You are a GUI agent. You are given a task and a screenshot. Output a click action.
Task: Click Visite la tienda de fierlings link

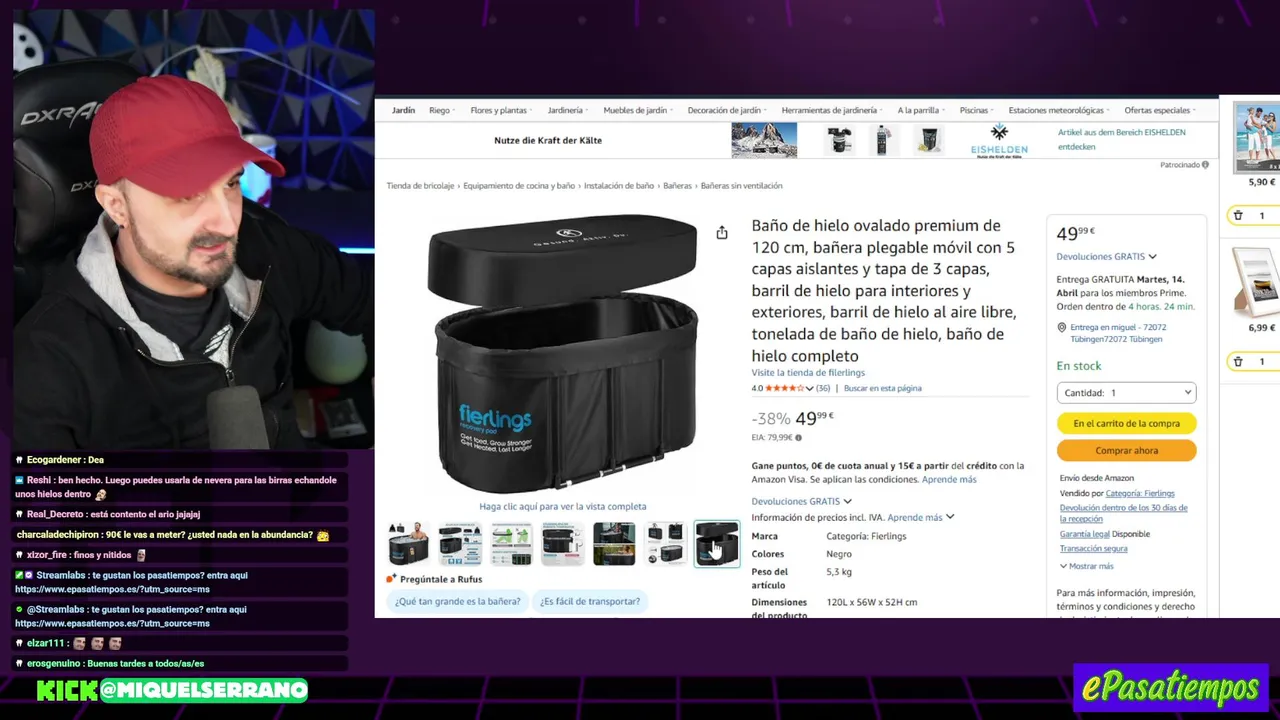tap(808, 373)
